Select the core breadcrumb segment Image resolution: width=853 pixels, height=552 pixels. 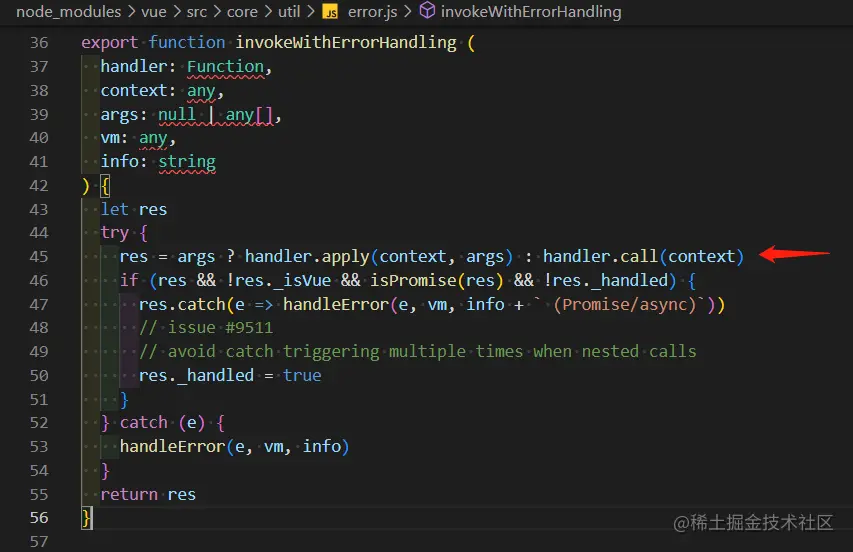242,11
